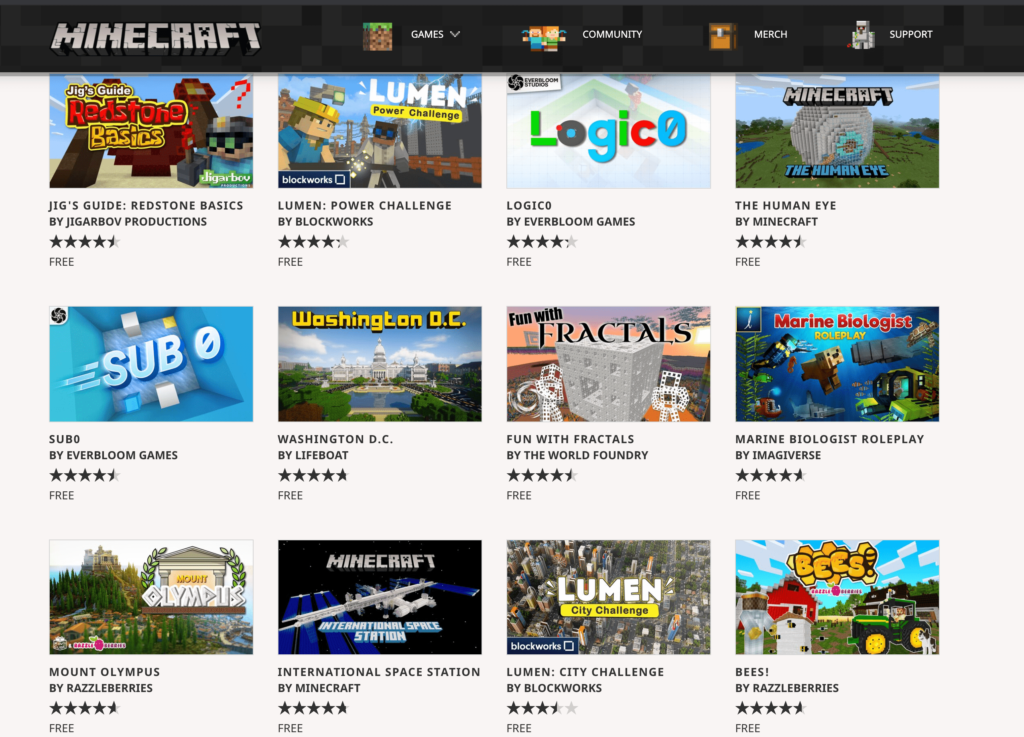
Task: Click the International Space Station title
Action: coord(379,672)
